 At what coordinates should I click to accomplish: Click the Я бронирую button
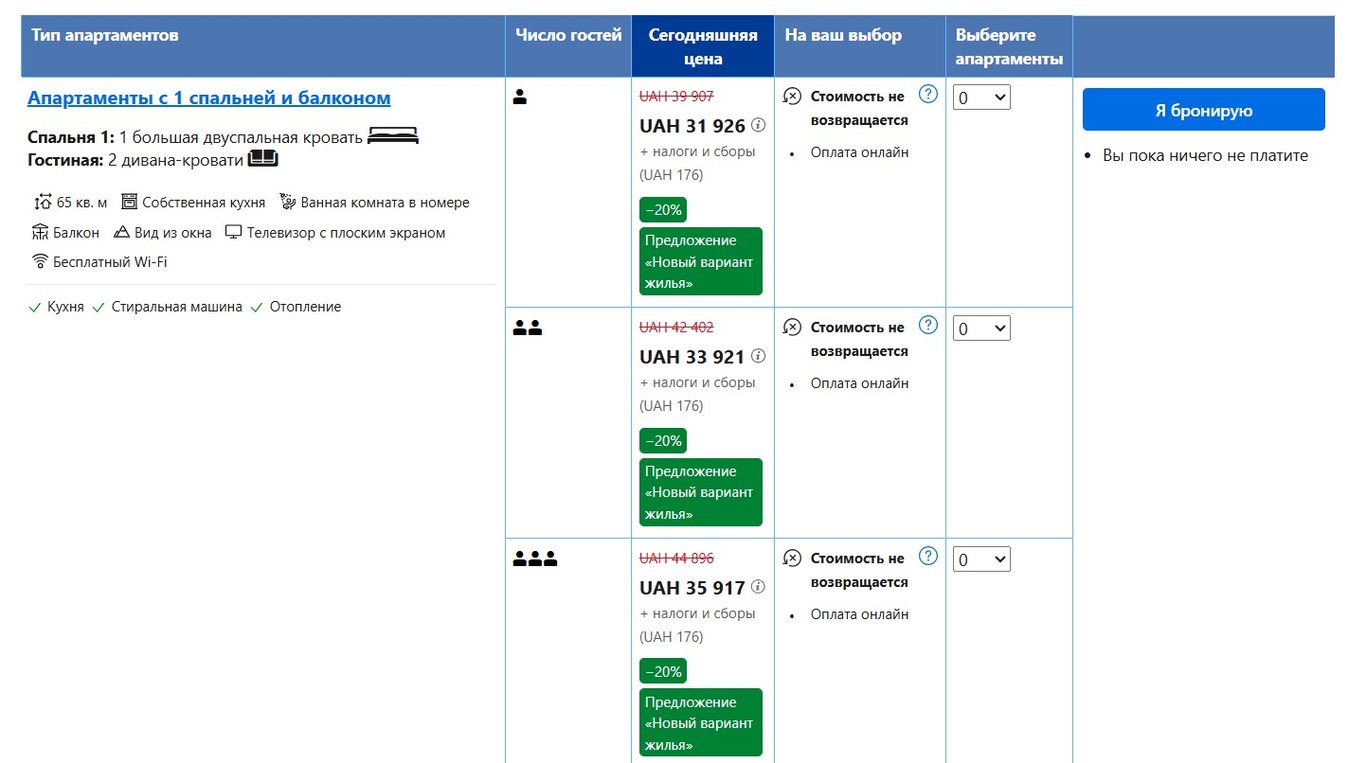(1203, 110)
